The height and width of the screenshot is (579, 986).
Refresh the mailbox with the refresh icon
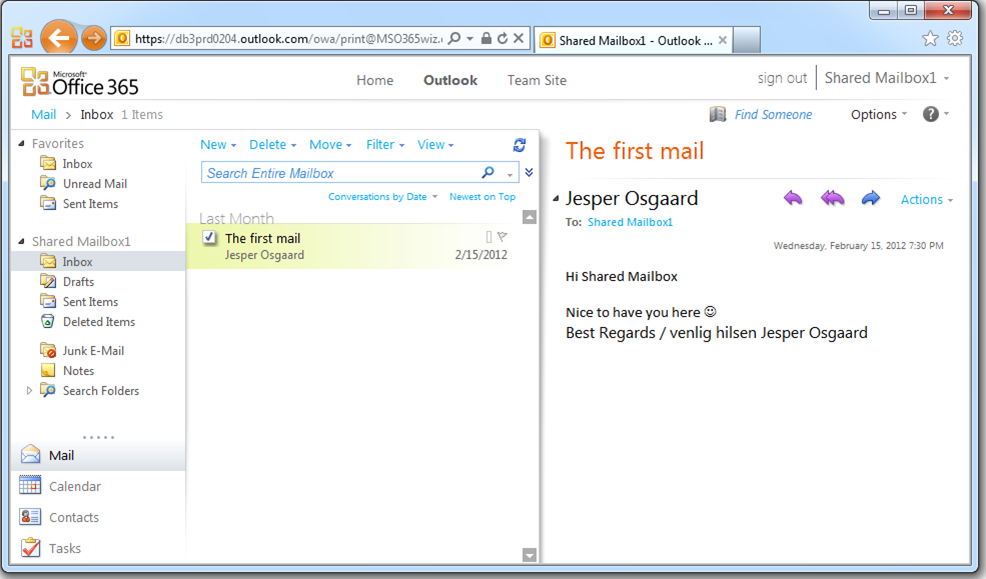[x=519, y=145]
